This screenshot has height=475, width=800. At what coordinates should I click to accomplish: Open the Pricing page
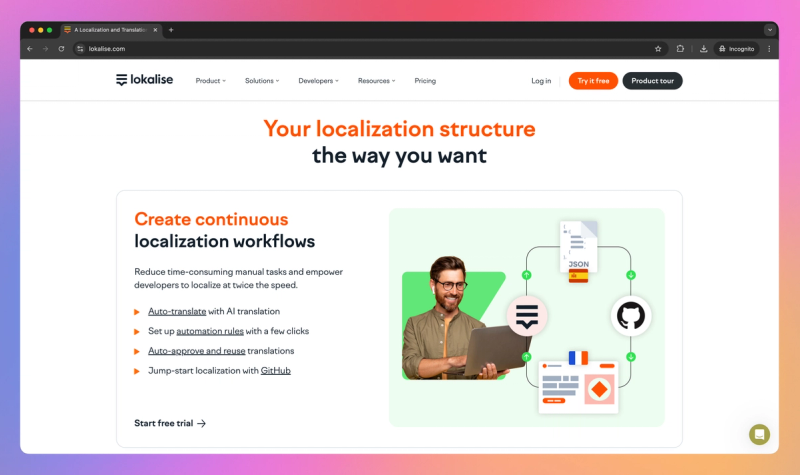click(425, 81)
